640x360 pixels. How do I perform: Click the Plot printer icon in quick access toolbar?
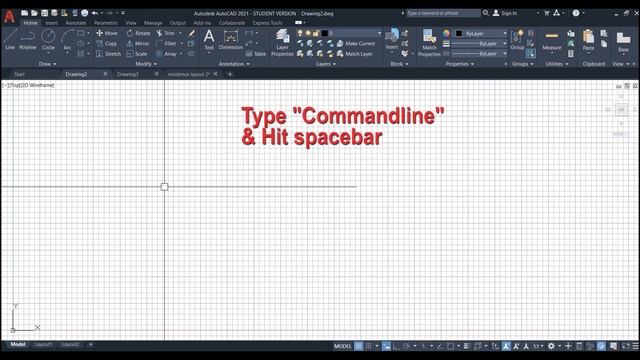[84, 13]
